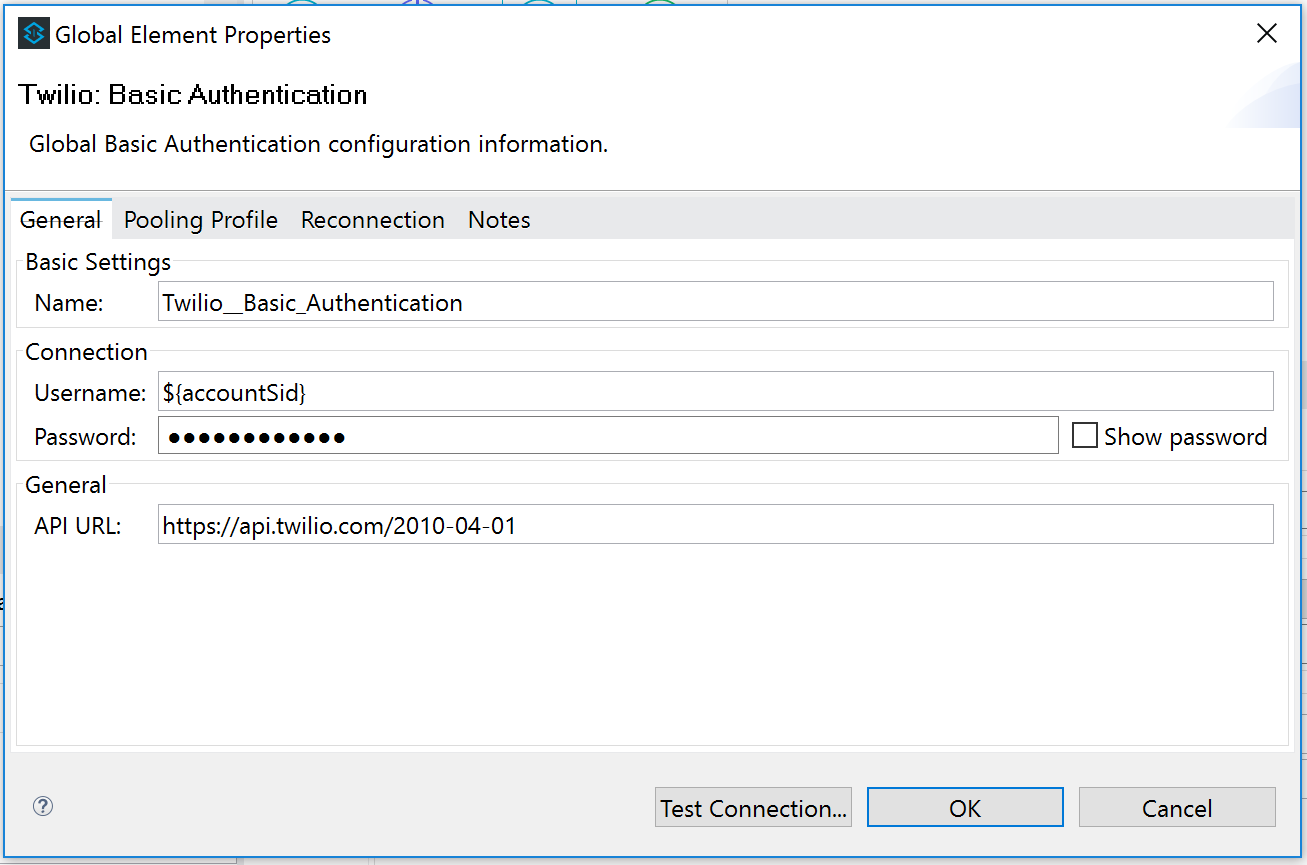The image size is (1307, 865).
Task: Switch to the General tab
Action: tap(61, 220)
